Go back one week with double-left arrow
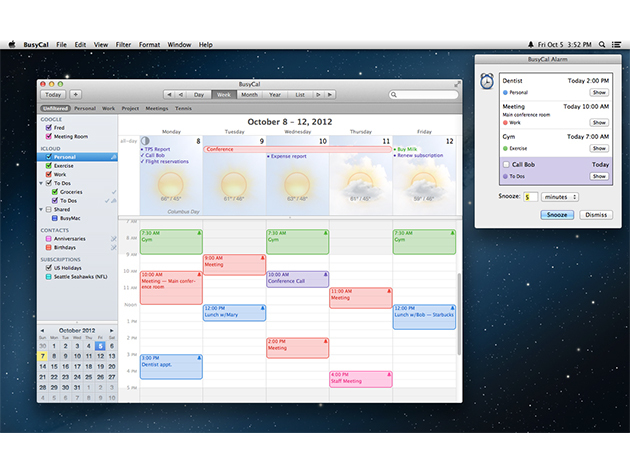The image size is (630, 473). [x=169, y=94]
